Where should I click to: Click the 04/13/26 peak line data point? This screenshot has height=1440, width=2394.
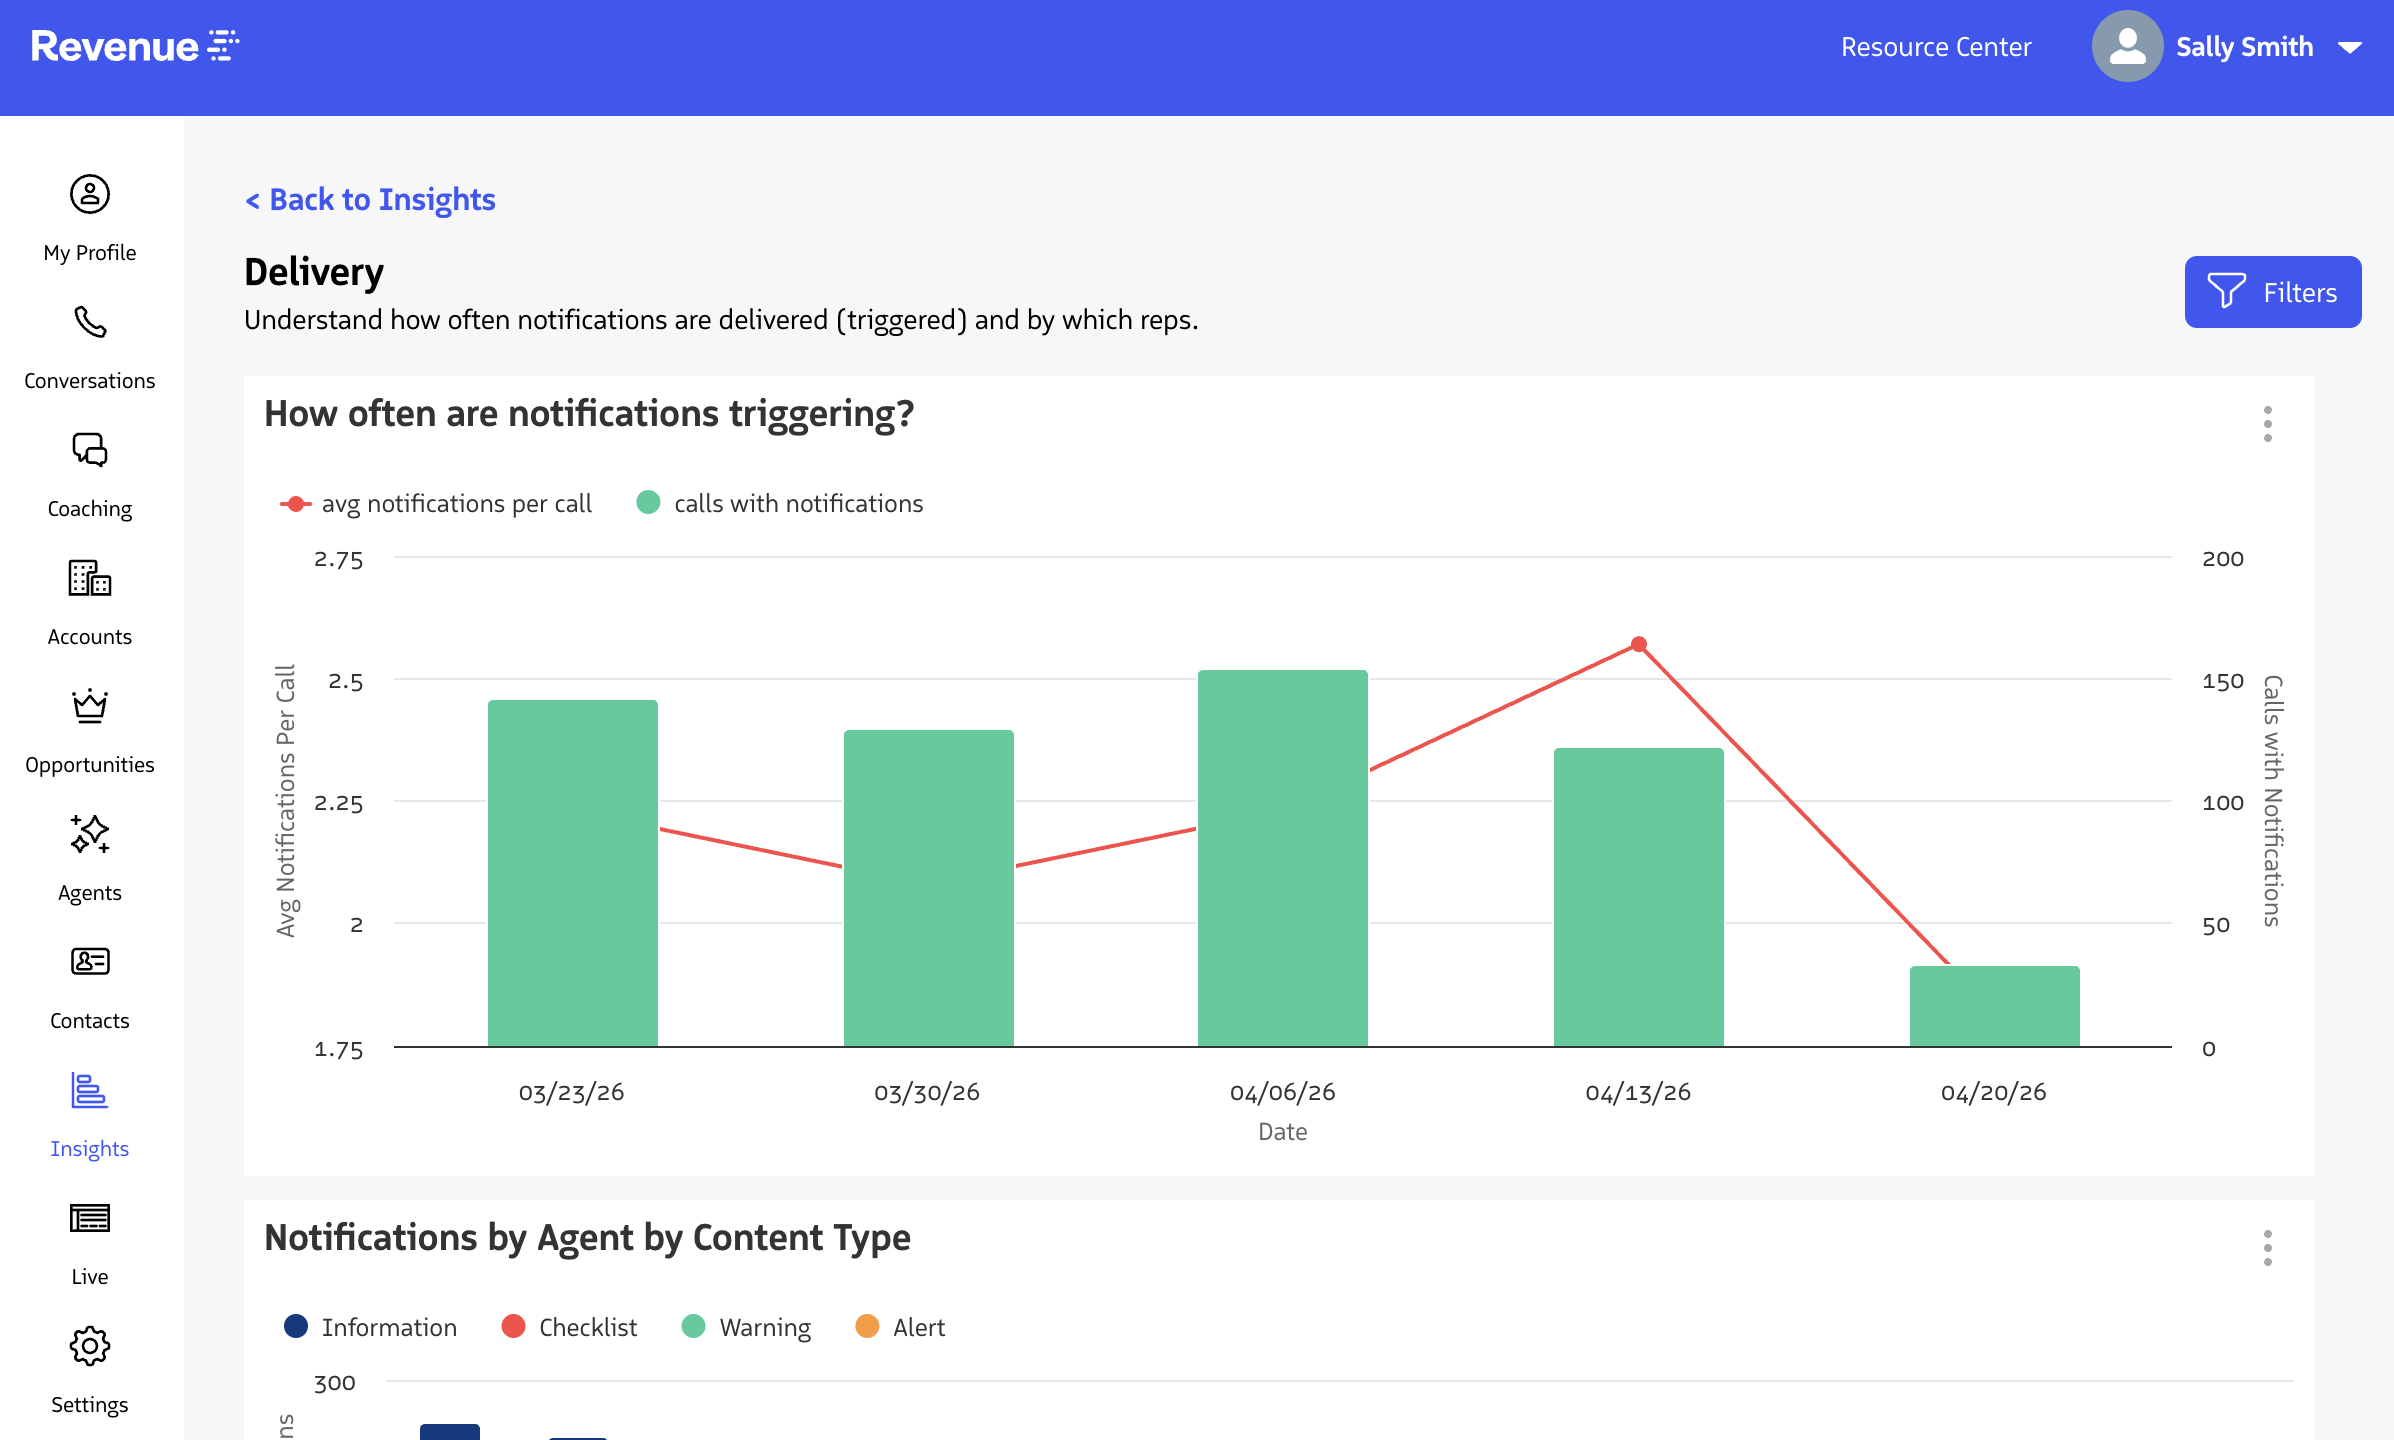tap(1638, 645)
